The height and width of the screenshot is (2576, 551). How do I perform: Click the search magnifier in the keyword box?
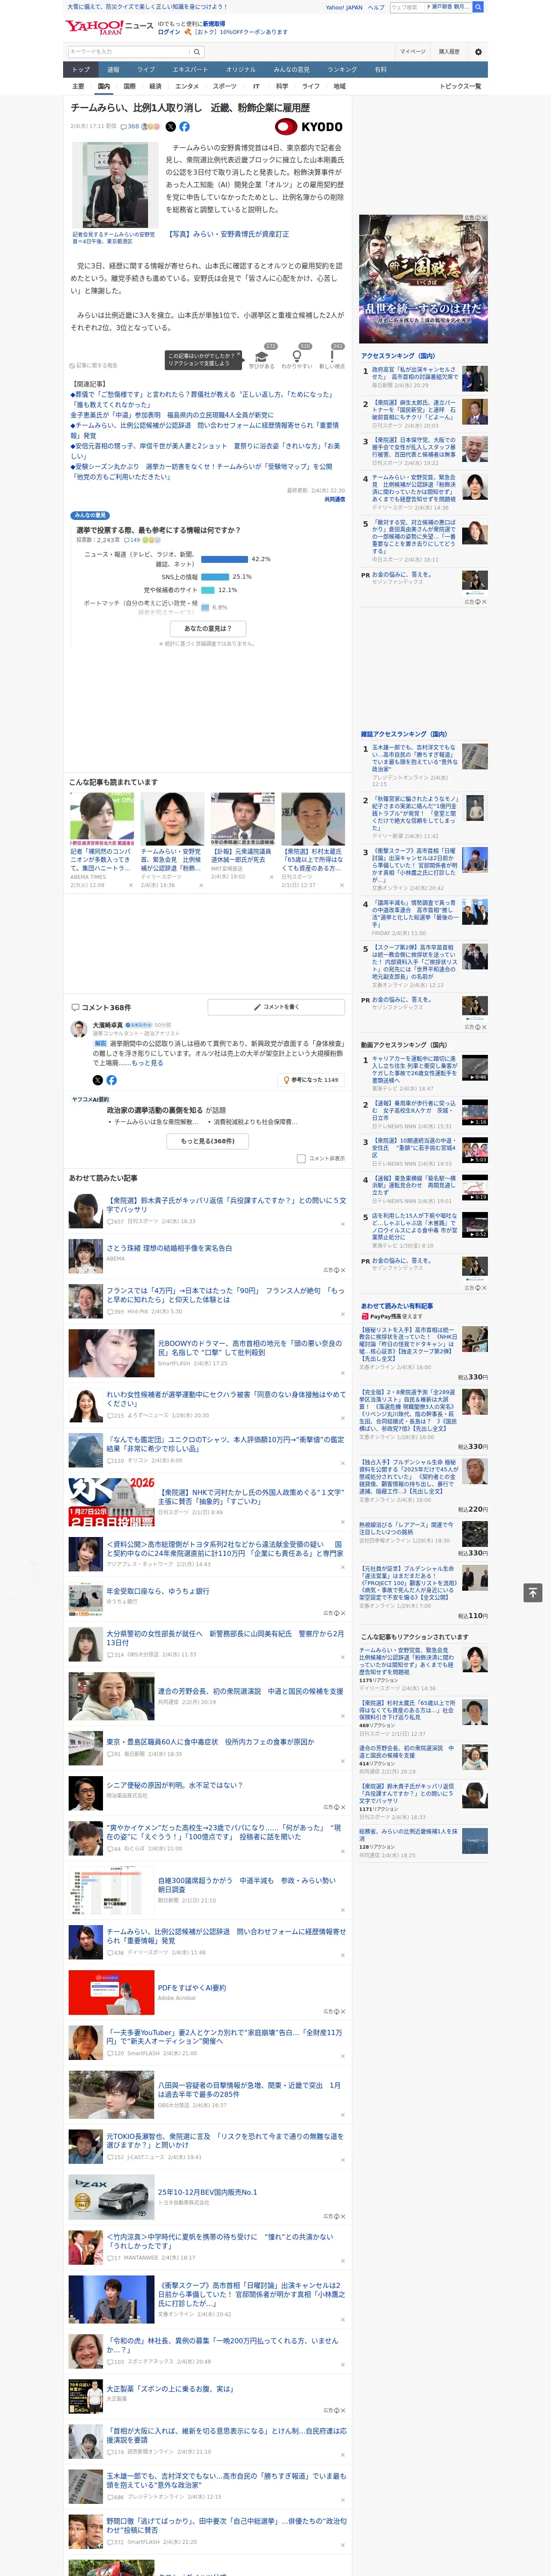197,52
